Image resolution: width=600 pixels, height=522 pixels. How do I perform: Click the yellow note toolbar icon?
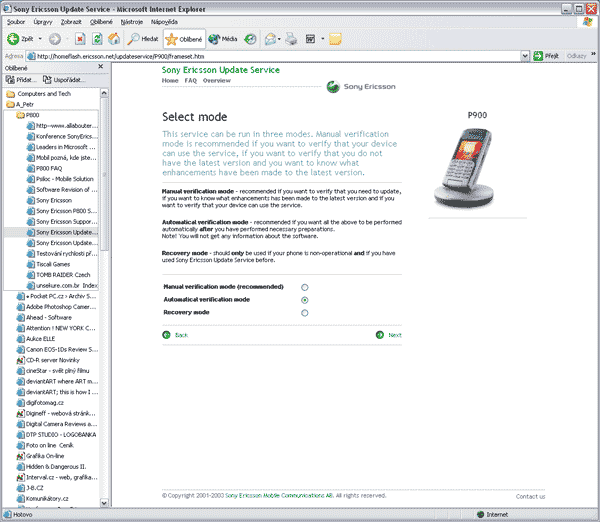(335, 39)
